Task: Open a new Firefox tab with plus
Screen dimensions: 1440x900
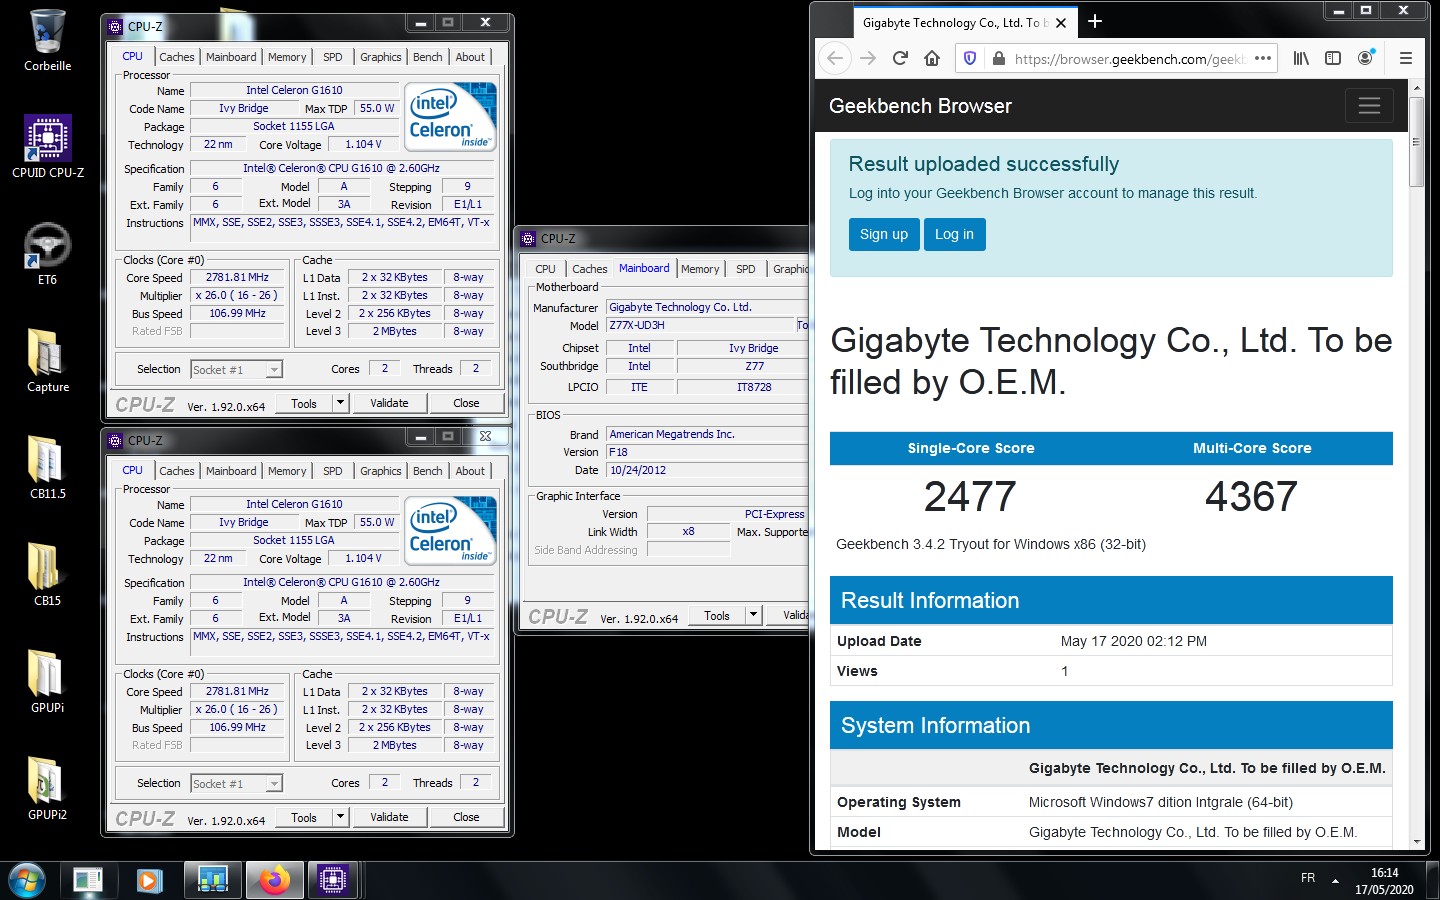Action: (1095, 21)
